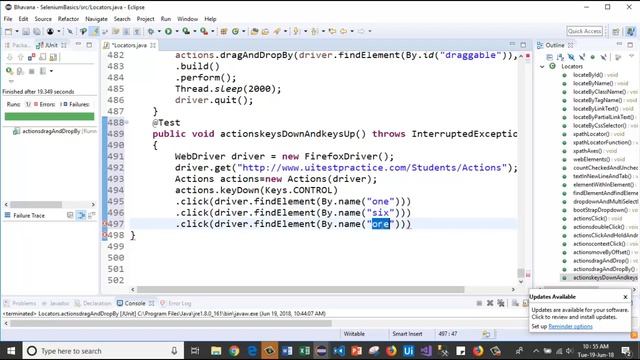Click the Quick Access field
Viewport: 640px width, 360px height.
(x=584, y=31)
